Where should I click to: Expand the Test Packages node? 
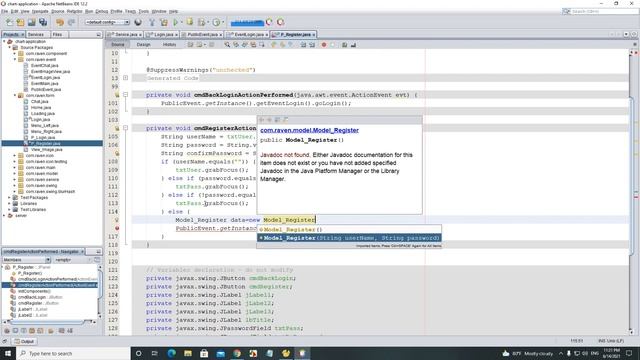click(x=9, y=198)
